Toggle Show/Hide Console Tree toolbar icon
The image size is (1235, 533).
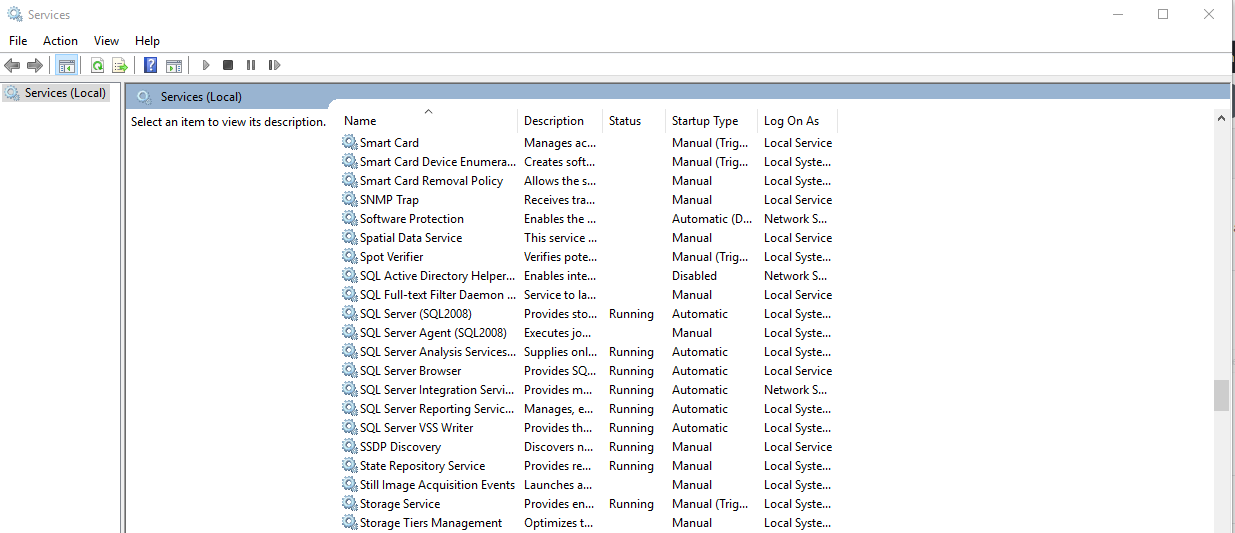pos(67,65)
